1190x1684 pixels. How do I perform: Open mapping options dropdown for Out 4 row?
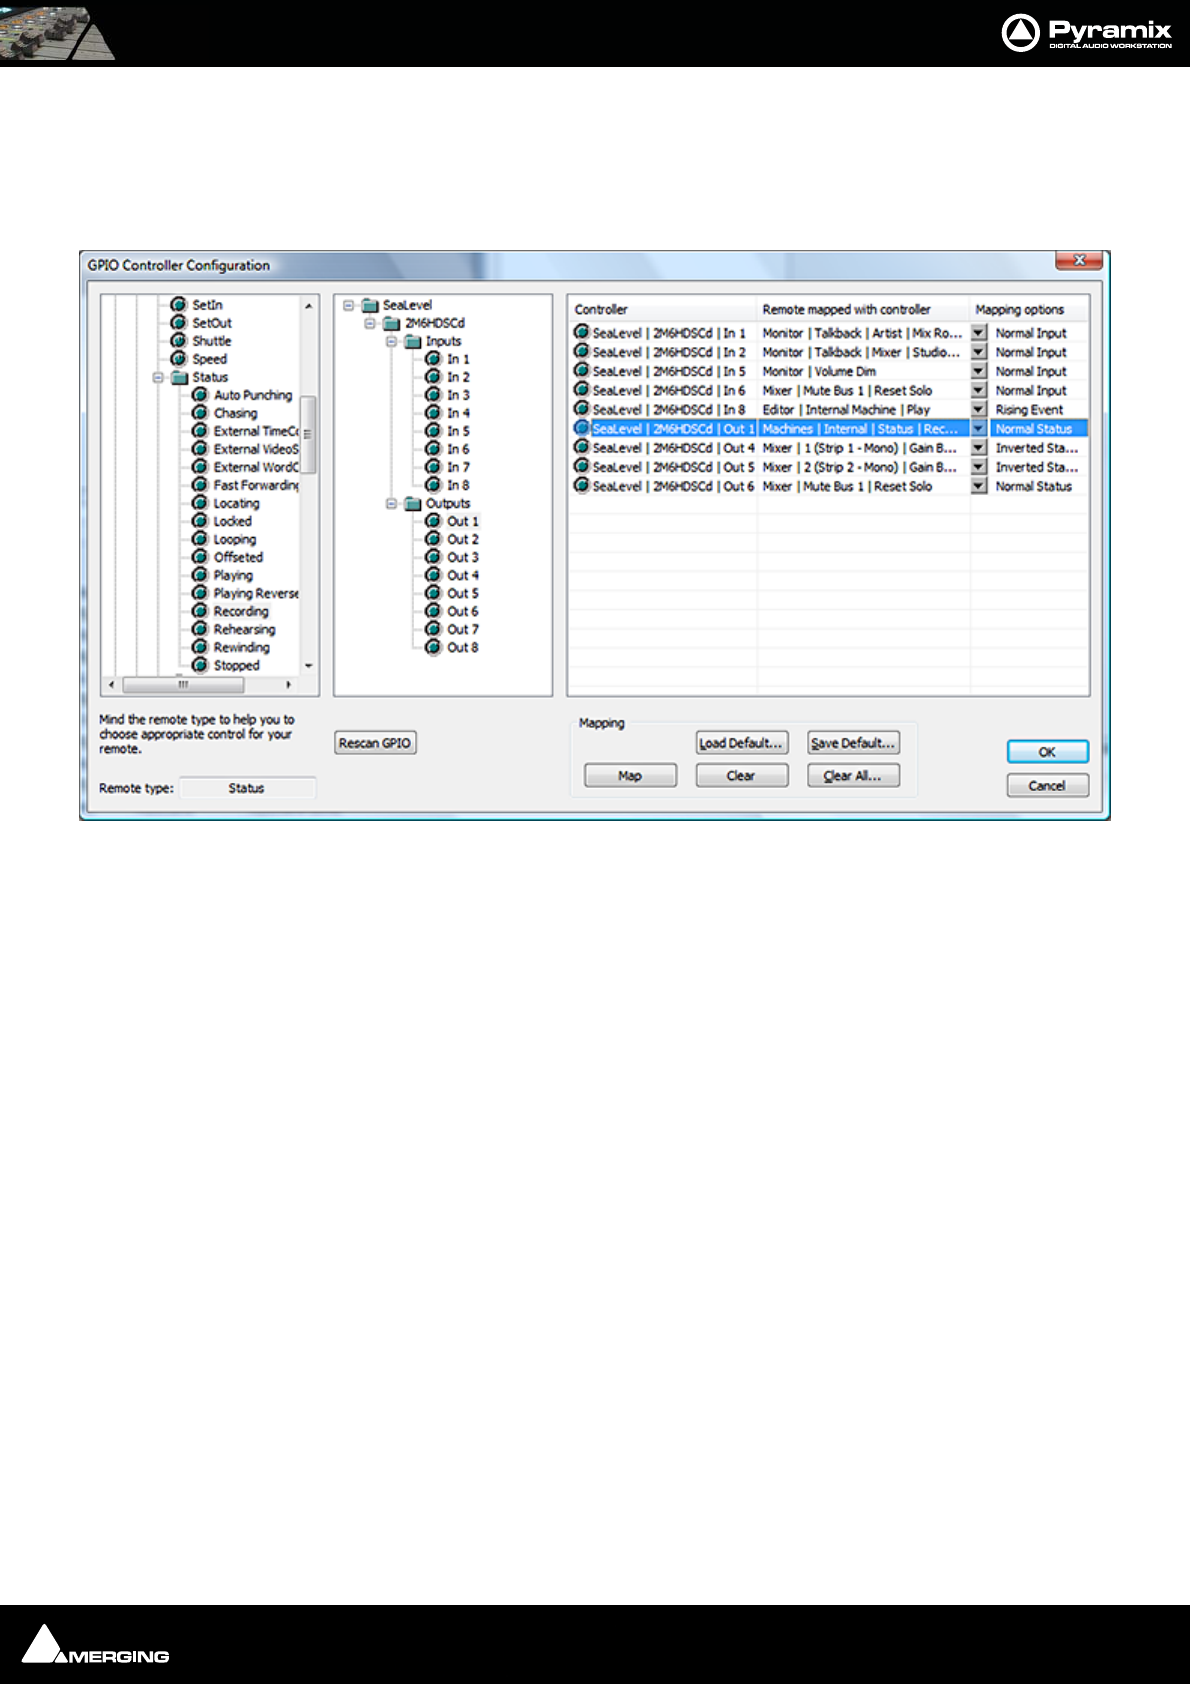tap(979, 447)
